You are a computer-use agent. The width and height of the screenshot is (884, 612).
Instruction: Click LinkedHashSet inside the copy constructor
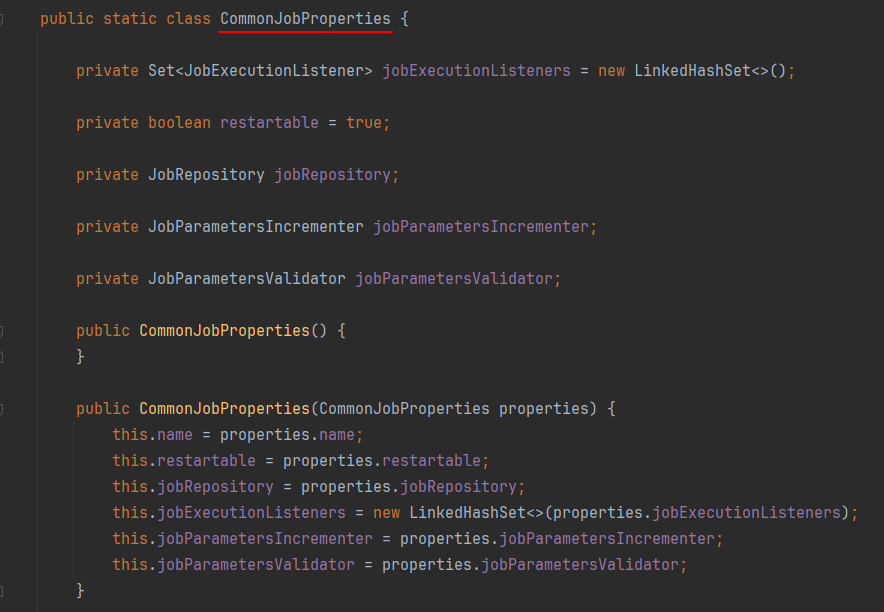(467, 512)
